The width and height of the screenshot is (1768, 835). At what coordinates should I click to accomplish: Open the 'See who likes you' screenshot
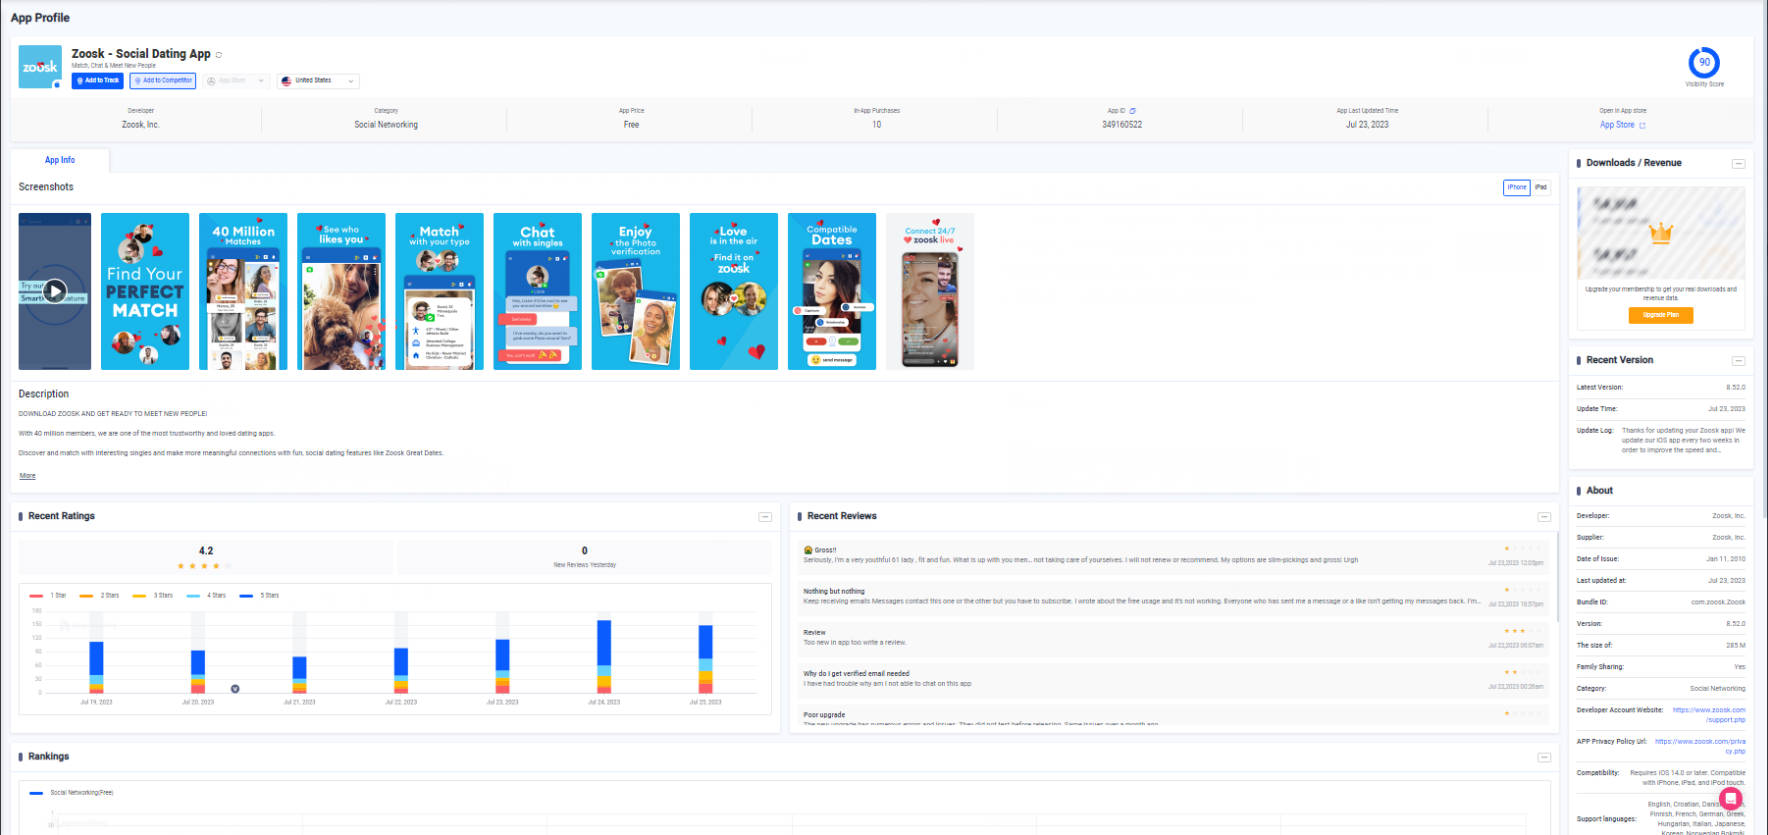pos(341,291)
